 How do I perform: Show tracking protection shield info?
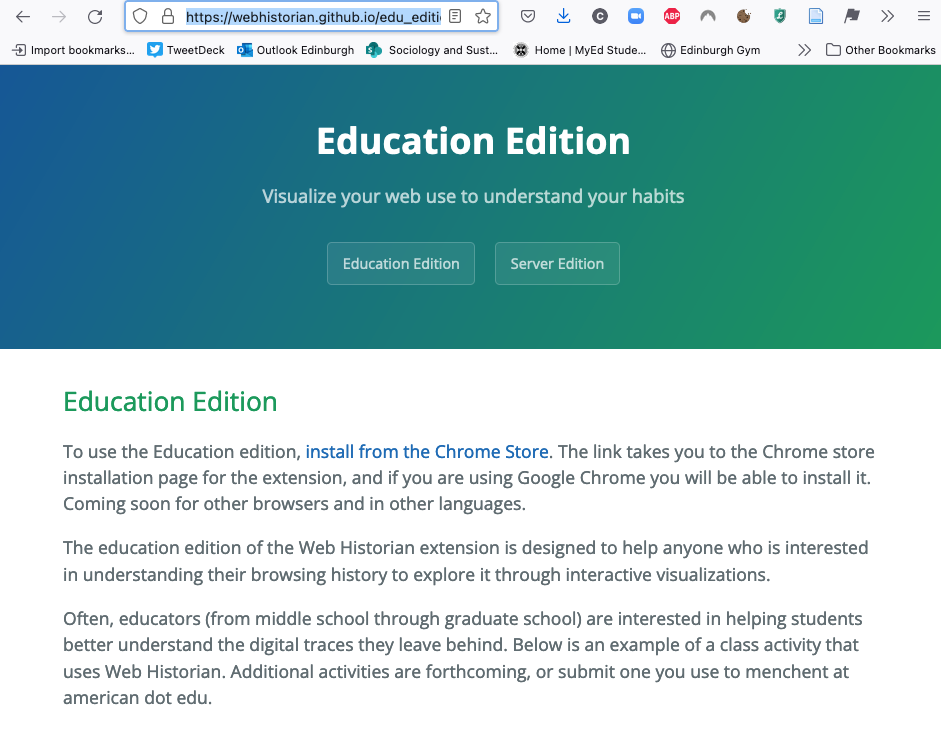(x=140, y=16)
